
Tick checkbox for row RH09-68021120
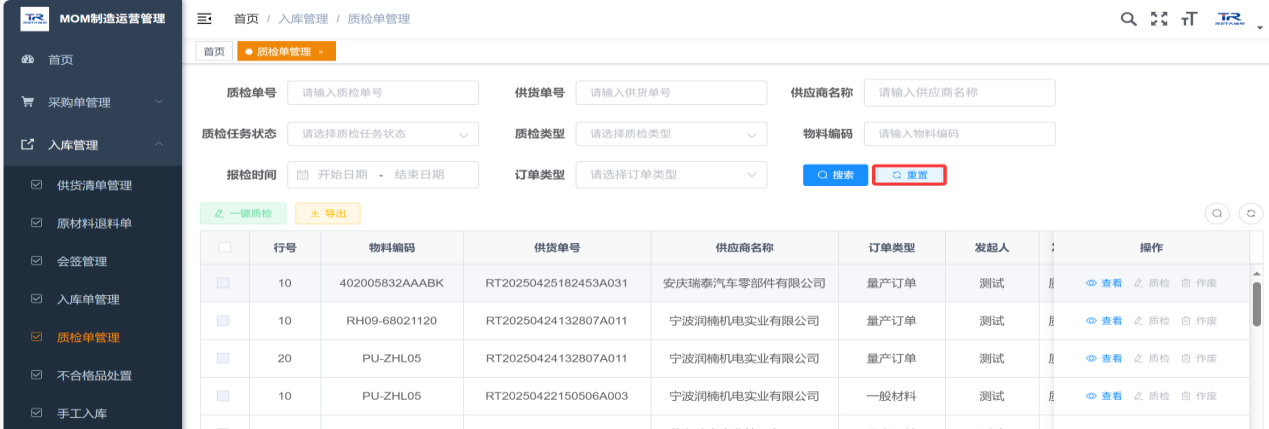coord(224,321)
